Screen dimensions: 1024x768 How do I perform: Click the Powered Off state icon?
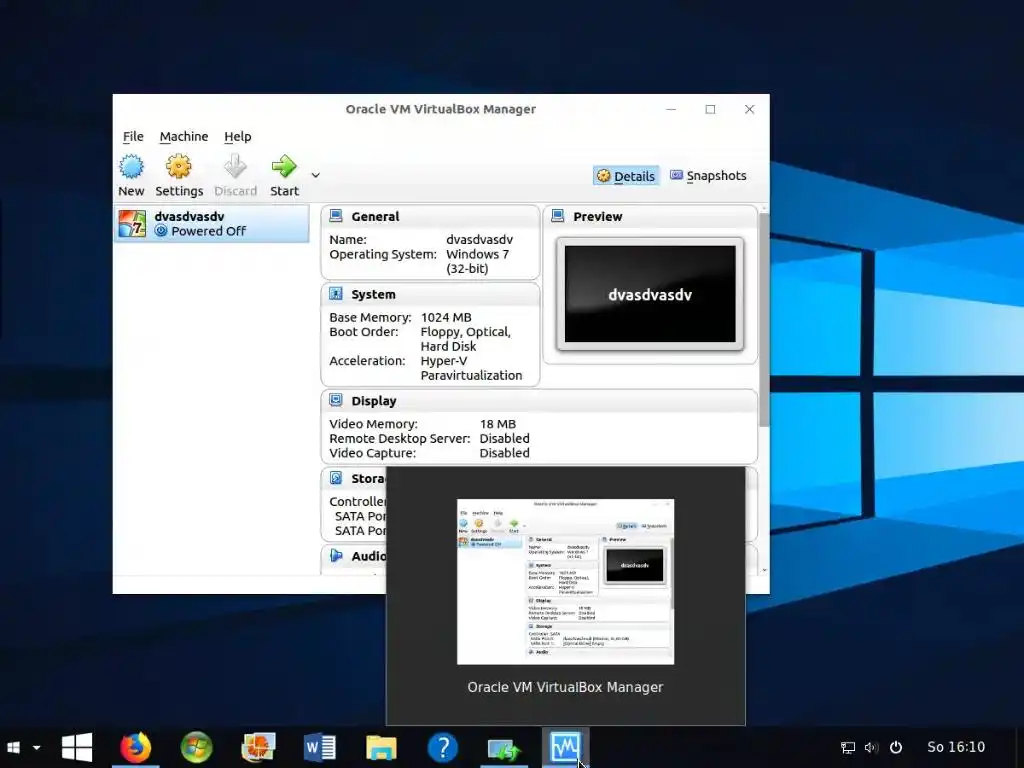[161, 231]
